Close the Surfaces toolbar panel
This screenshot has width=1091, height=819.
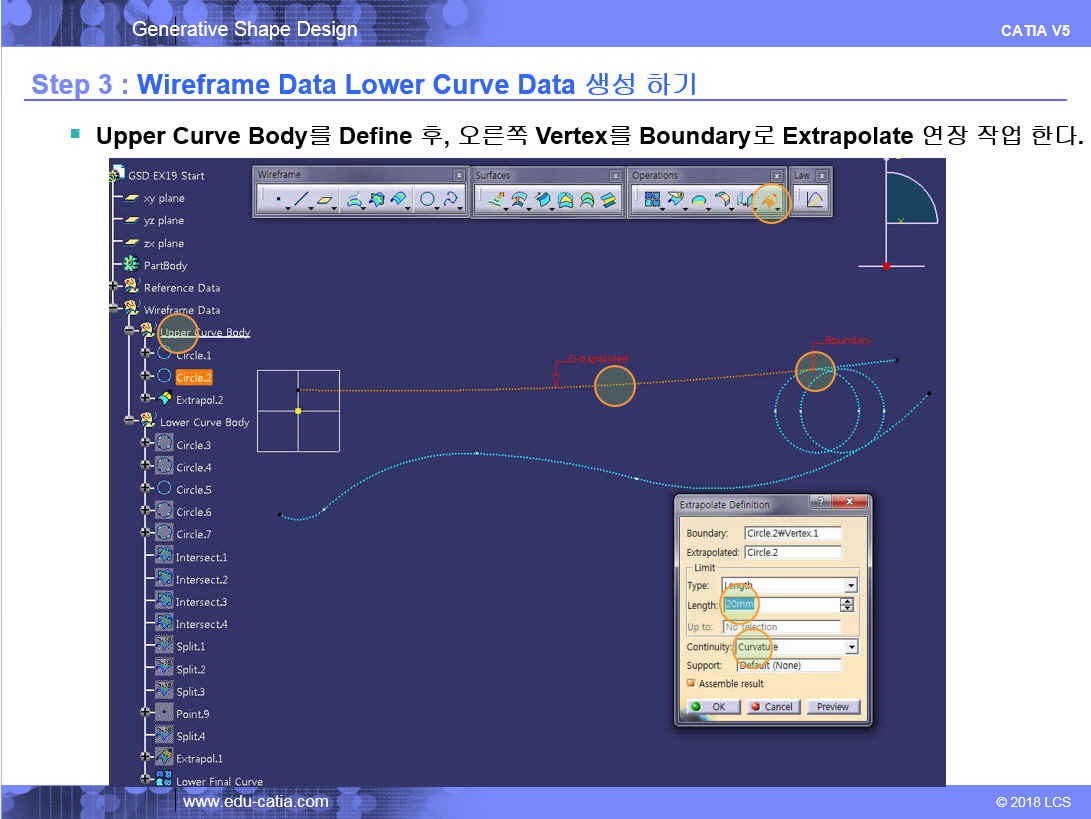tap(617, 176)
